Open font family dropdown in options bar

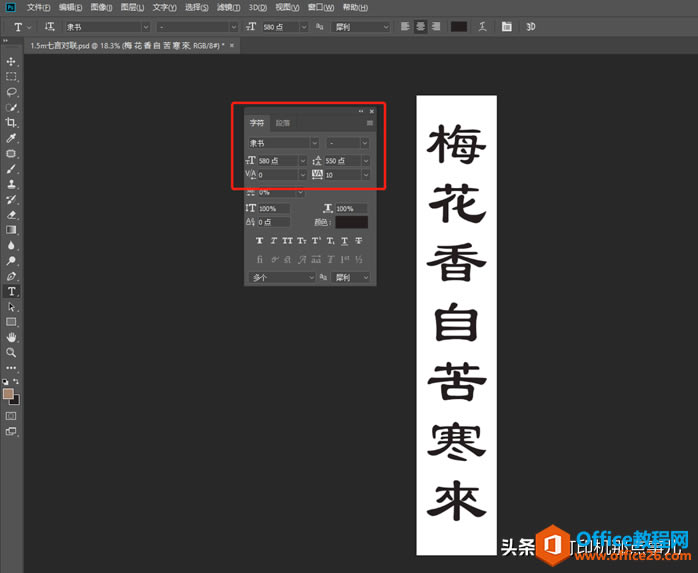tap(146, 27)
